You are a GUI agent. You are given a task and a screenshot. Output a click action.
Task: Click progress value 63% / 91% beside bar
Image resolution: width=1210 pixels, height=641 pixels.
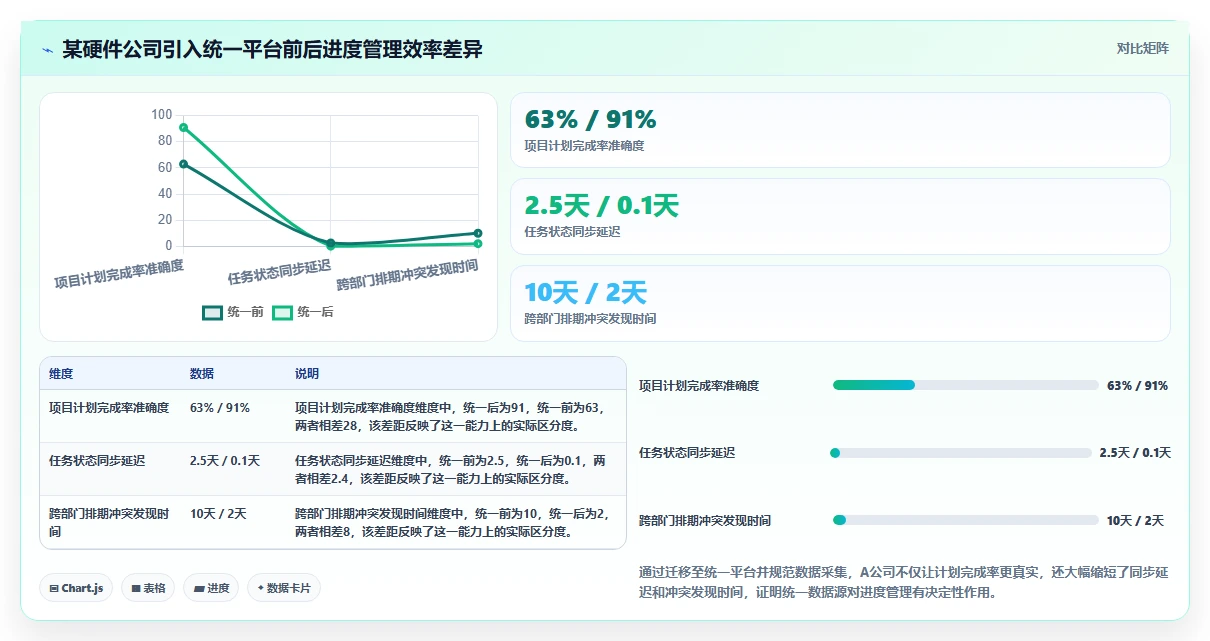click(x=1137, y=385)
